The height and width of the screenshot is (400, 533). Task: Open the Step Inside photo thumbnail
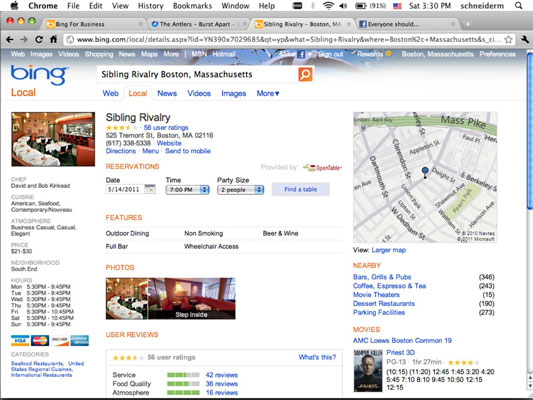point(191,298)
